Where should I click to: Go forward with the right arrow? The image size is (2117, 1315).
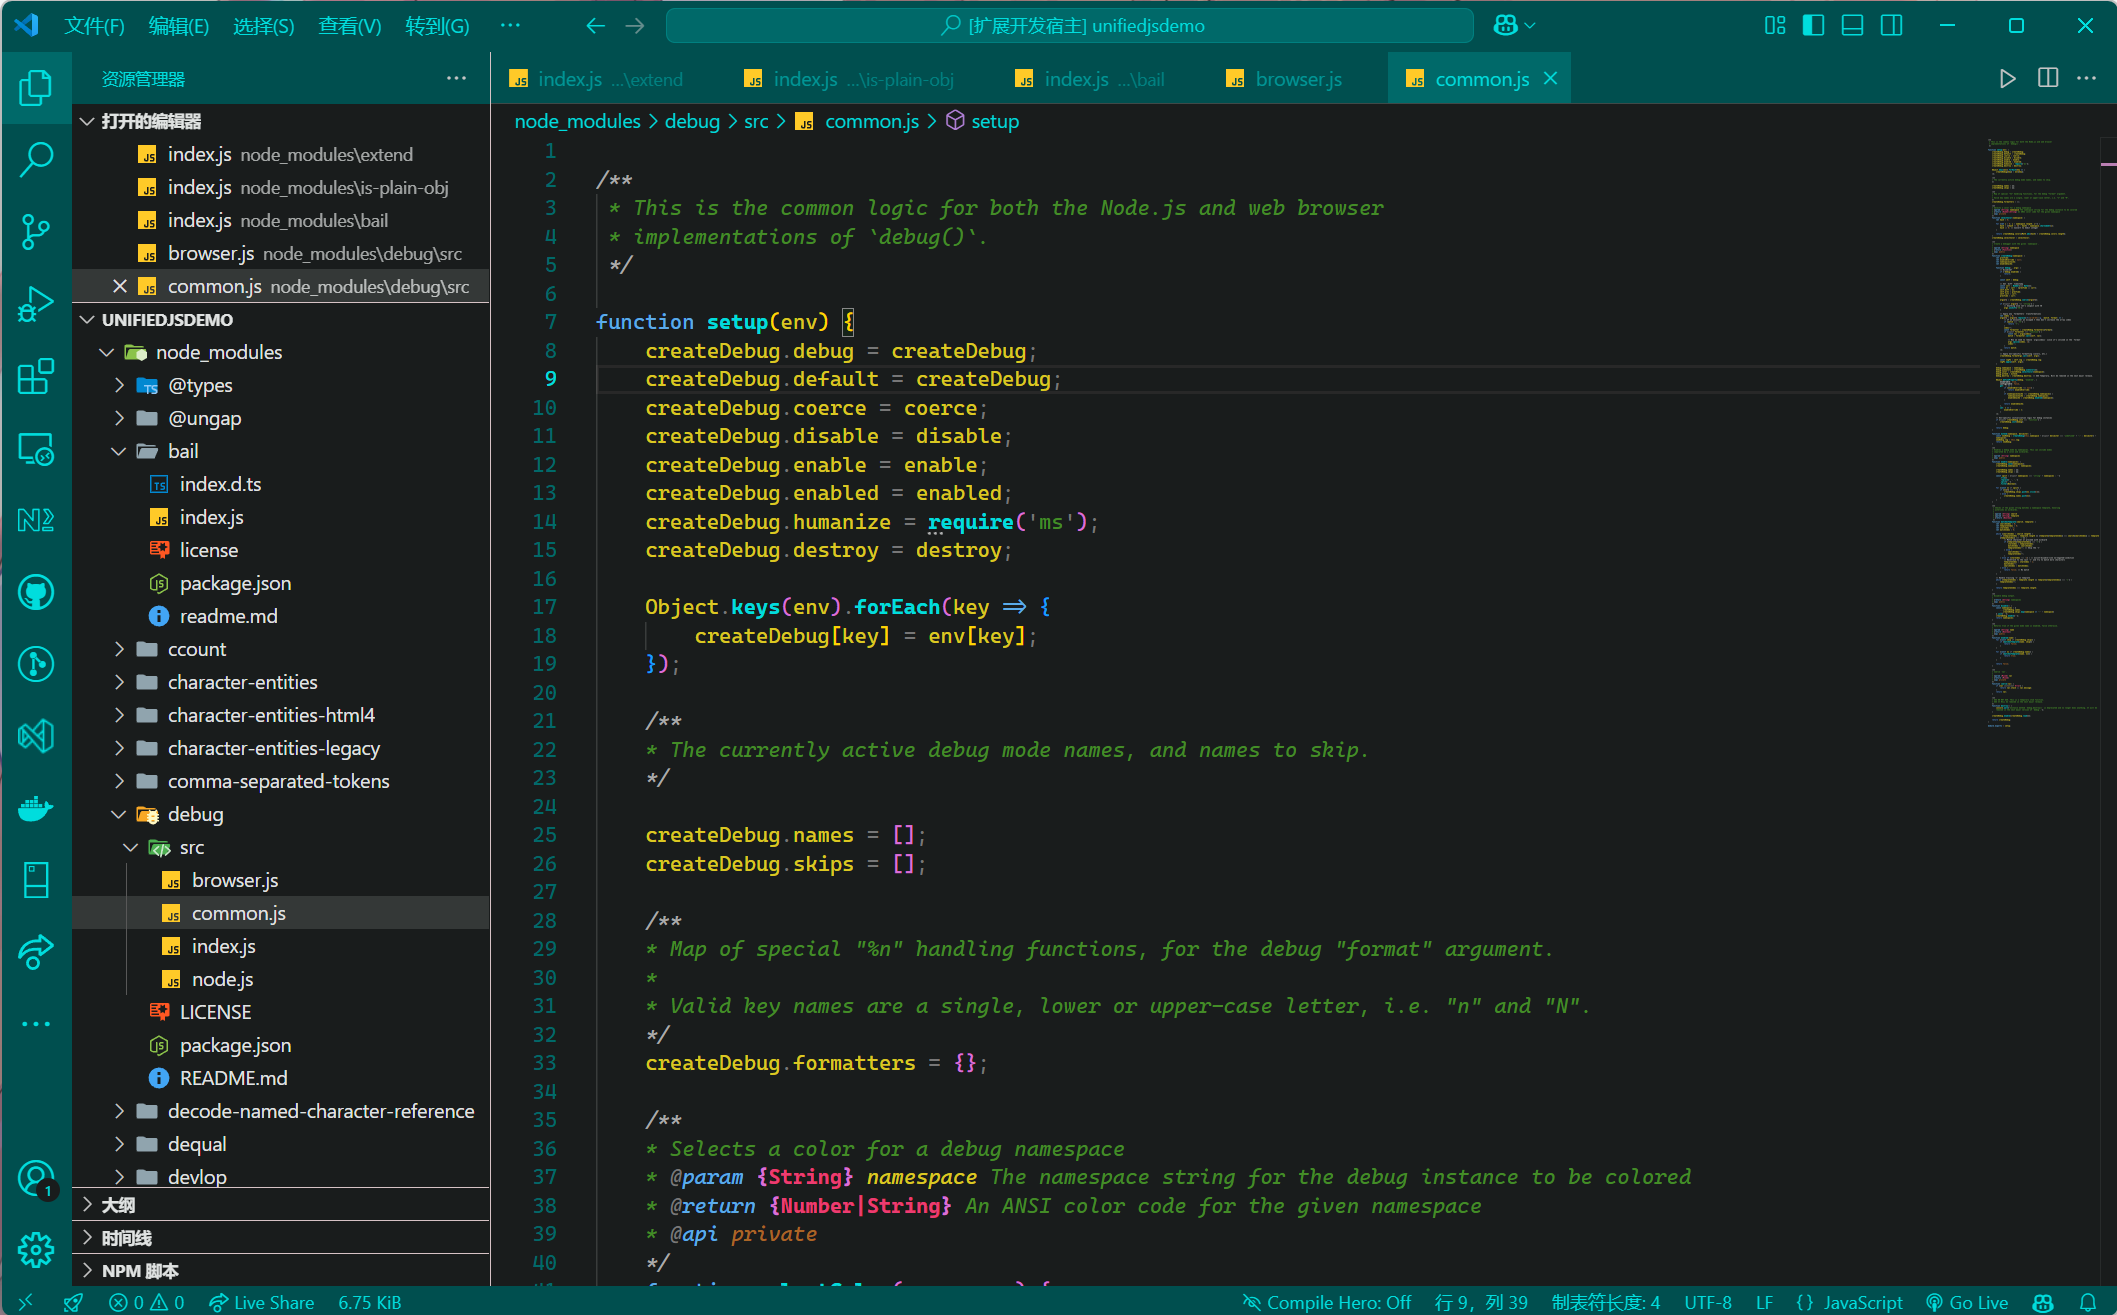point(635,26)
